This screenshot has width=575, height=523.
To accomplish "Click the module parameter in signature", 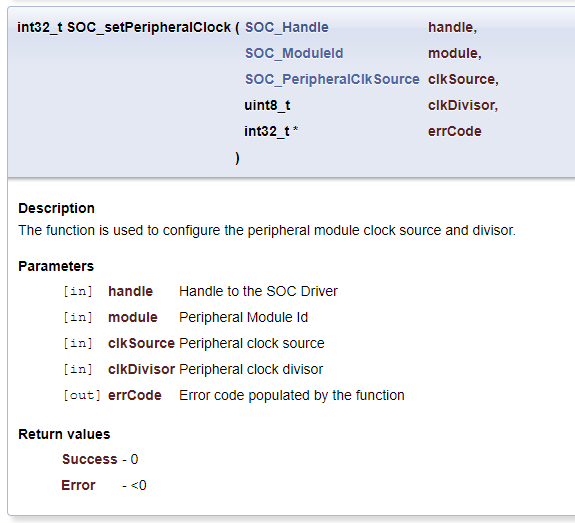I will point(453,53).
